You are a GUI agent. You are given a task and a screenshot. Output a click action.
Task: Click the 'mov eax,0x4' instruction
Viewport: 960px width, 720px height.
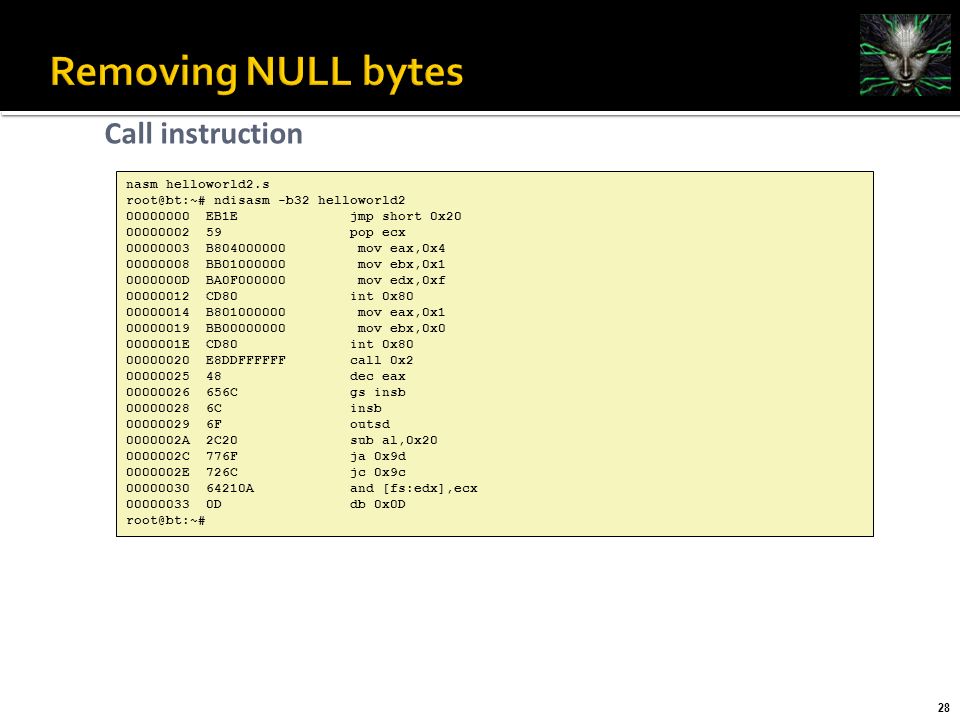(401, 249)
